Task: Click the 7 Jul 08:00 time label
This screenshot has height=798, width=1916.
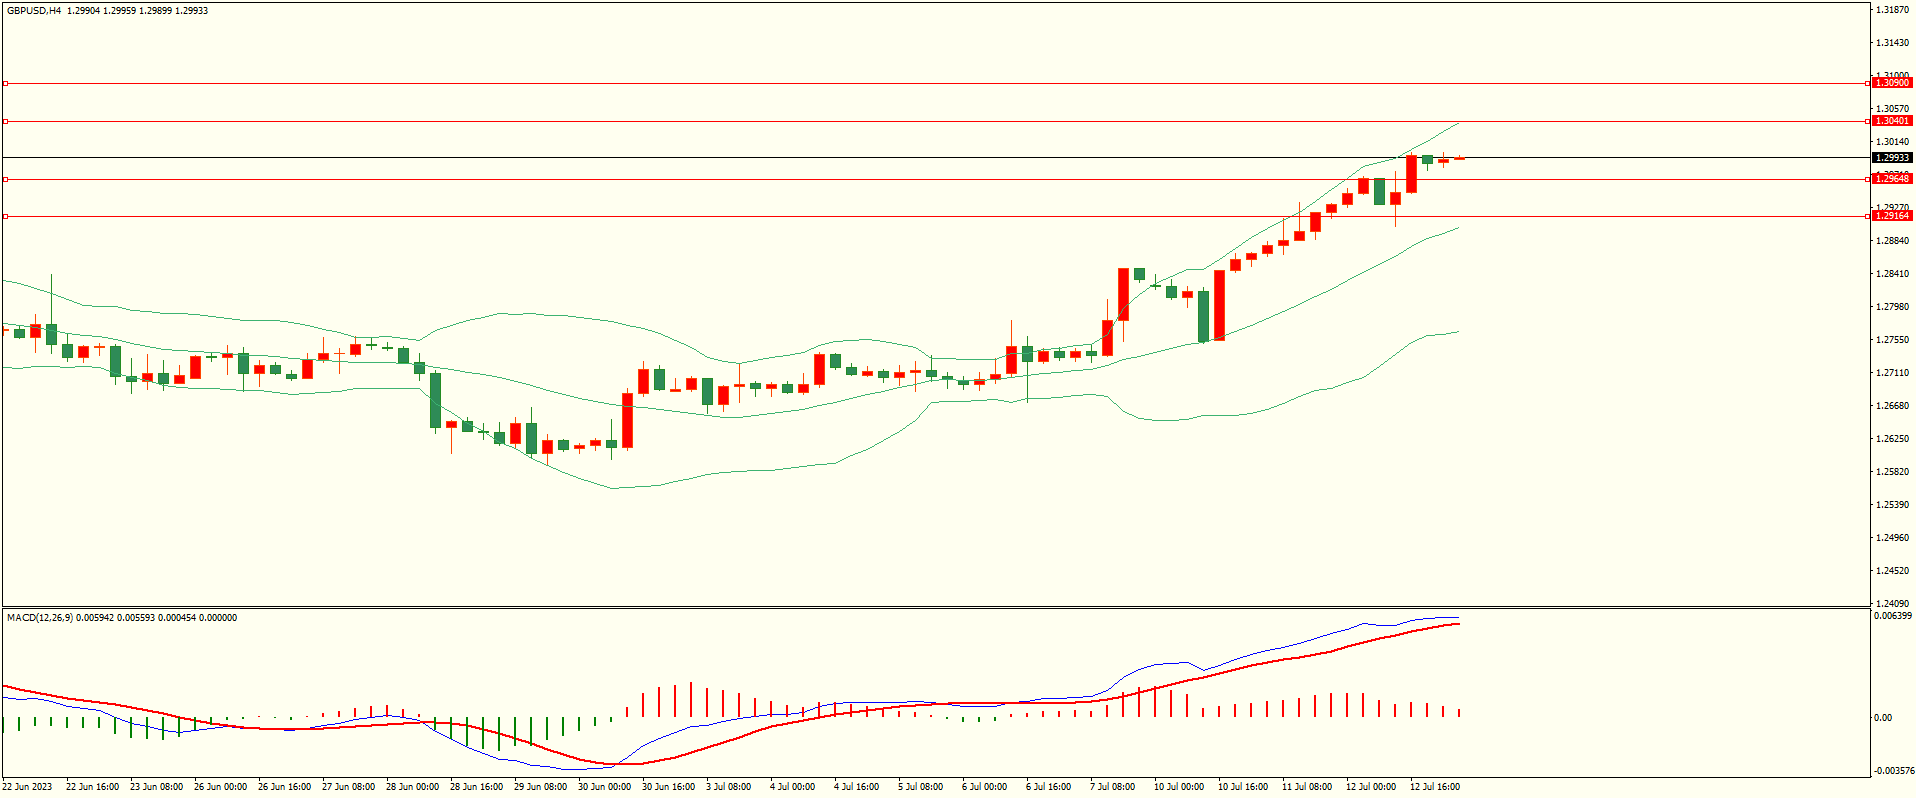Action: click(x=1112, y=787)
